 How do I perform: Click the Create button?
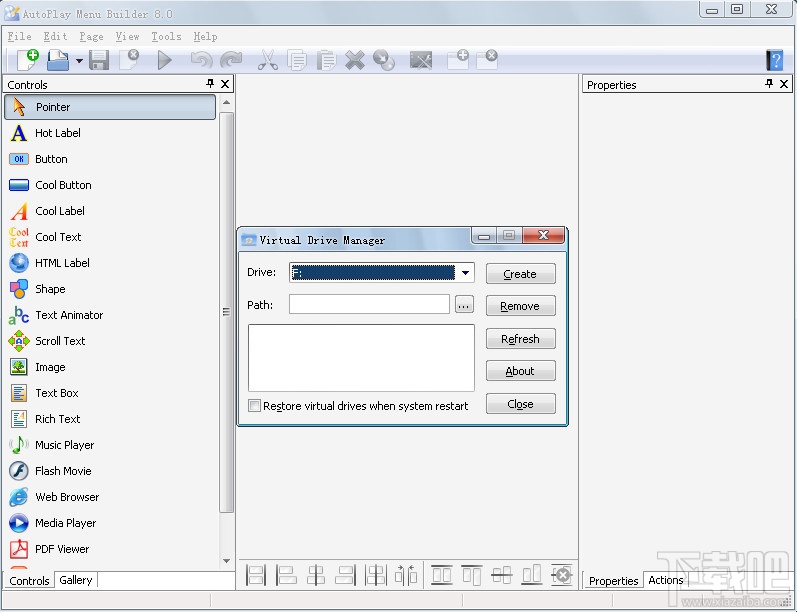point(520,274)
